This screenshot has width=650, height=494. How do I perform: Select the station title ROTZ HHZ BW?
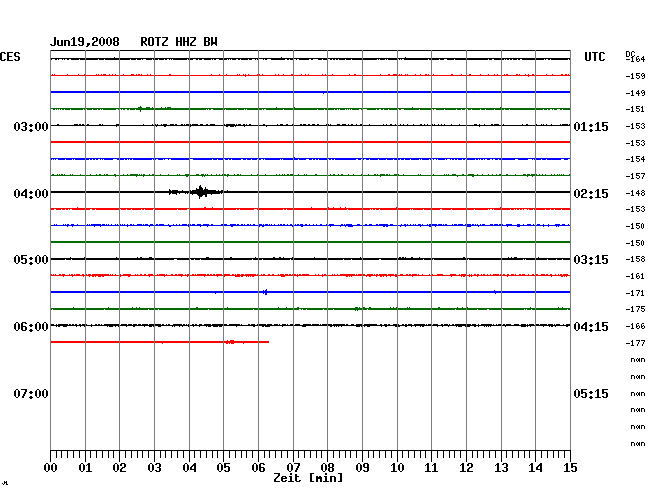click(x=179, y=42)
